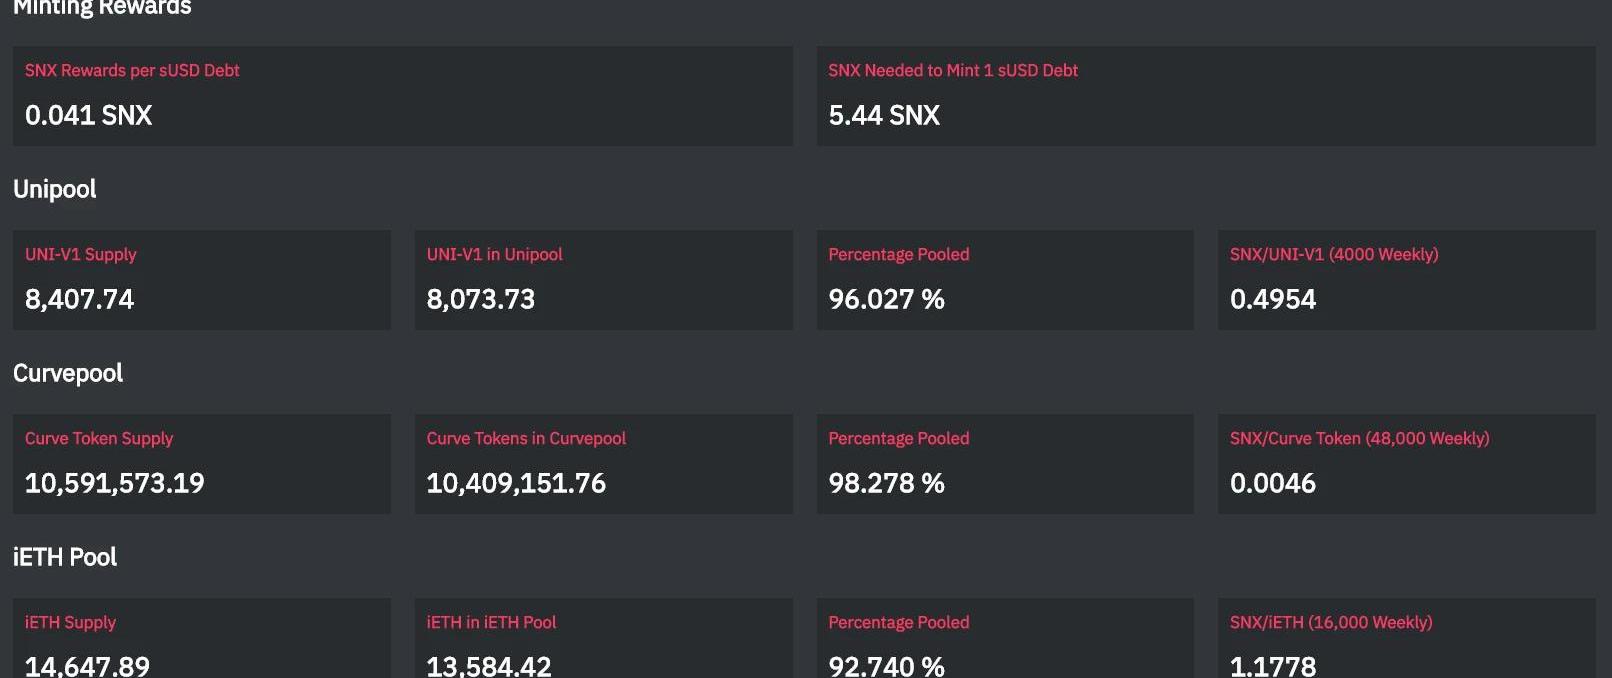Click the iETH Supply label
The height and width of the screenshot is (678, 1612).
(x=70, y=622)
